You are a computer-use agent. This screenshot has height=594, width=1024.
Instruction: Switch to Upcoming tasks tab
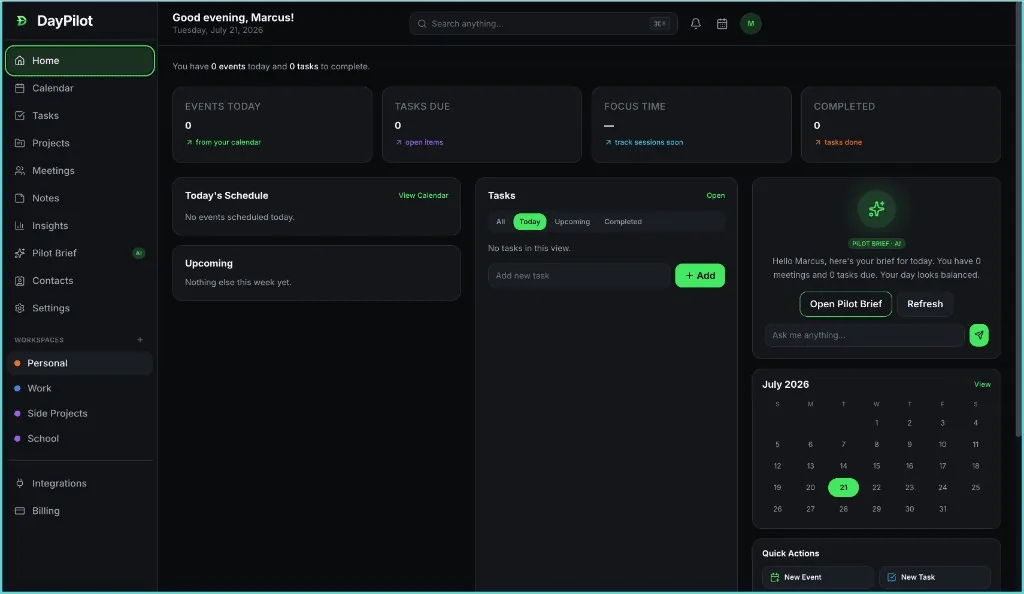click(x=572, y=222)
